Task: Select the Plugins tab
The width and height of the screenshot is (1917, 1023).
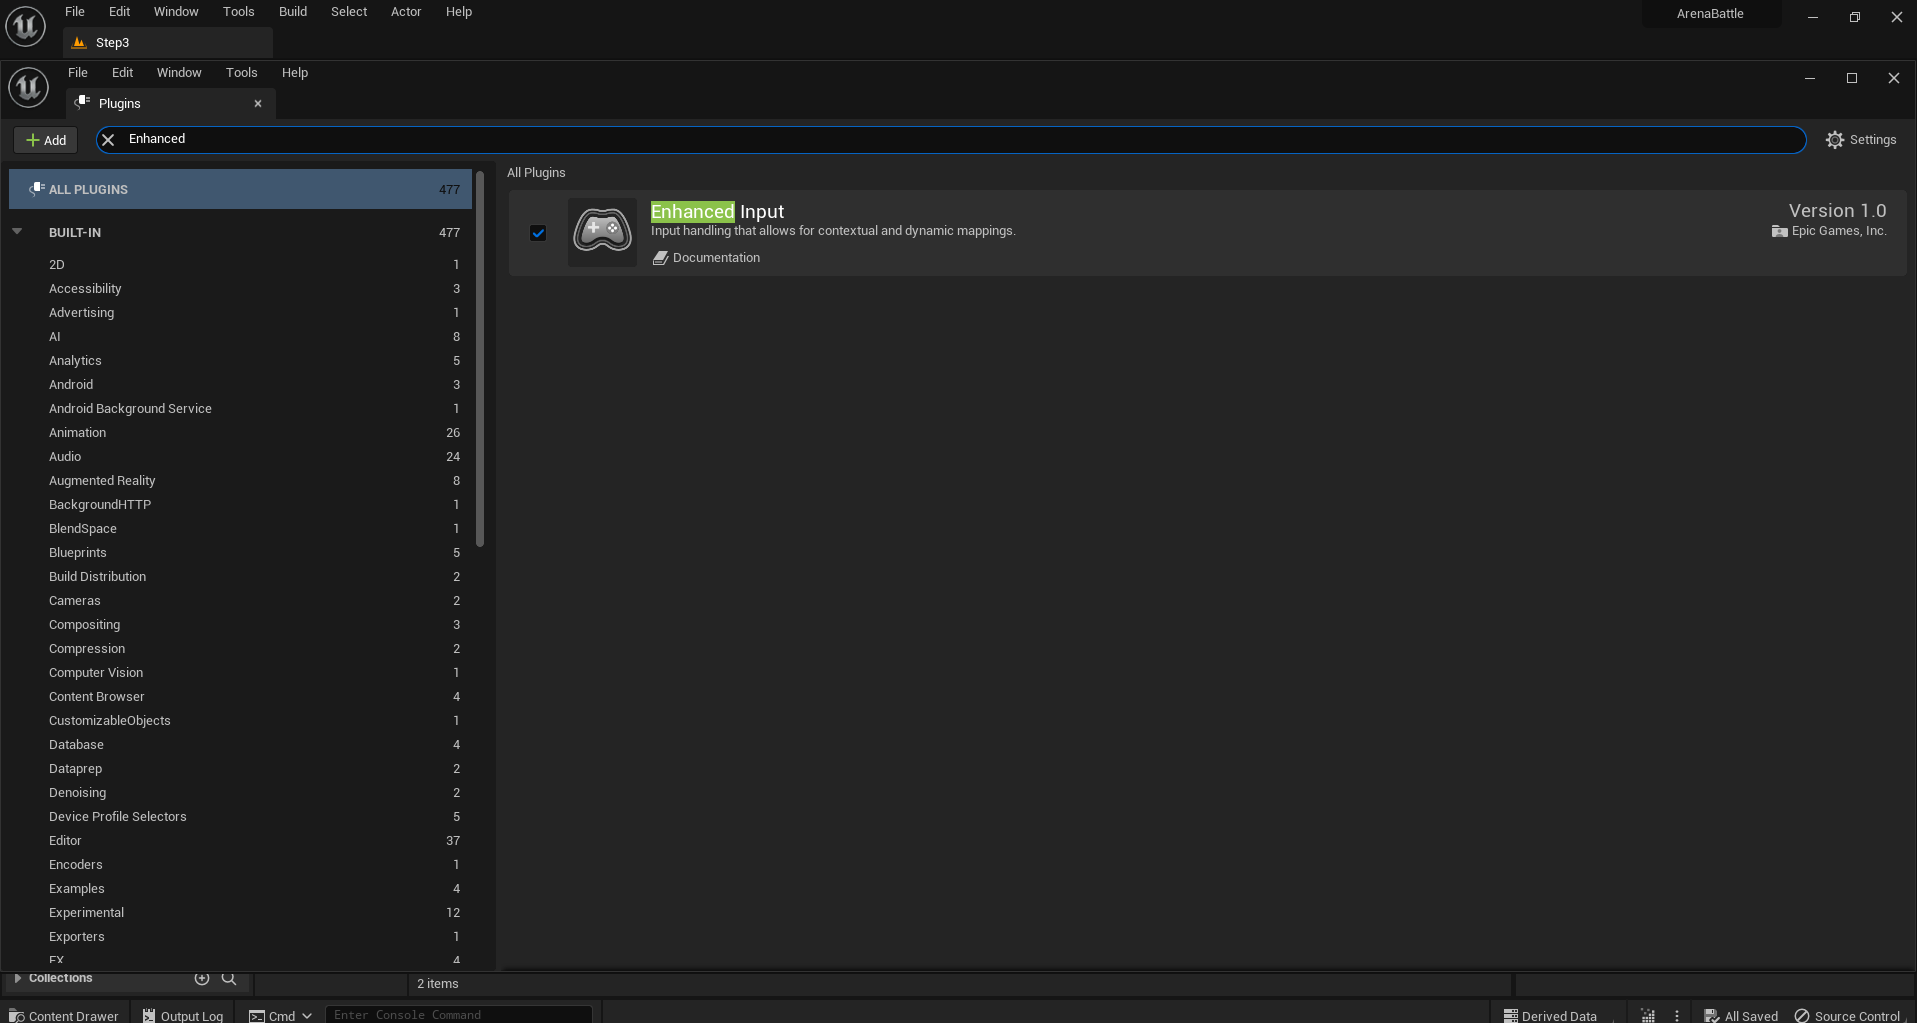Action: 170,104
